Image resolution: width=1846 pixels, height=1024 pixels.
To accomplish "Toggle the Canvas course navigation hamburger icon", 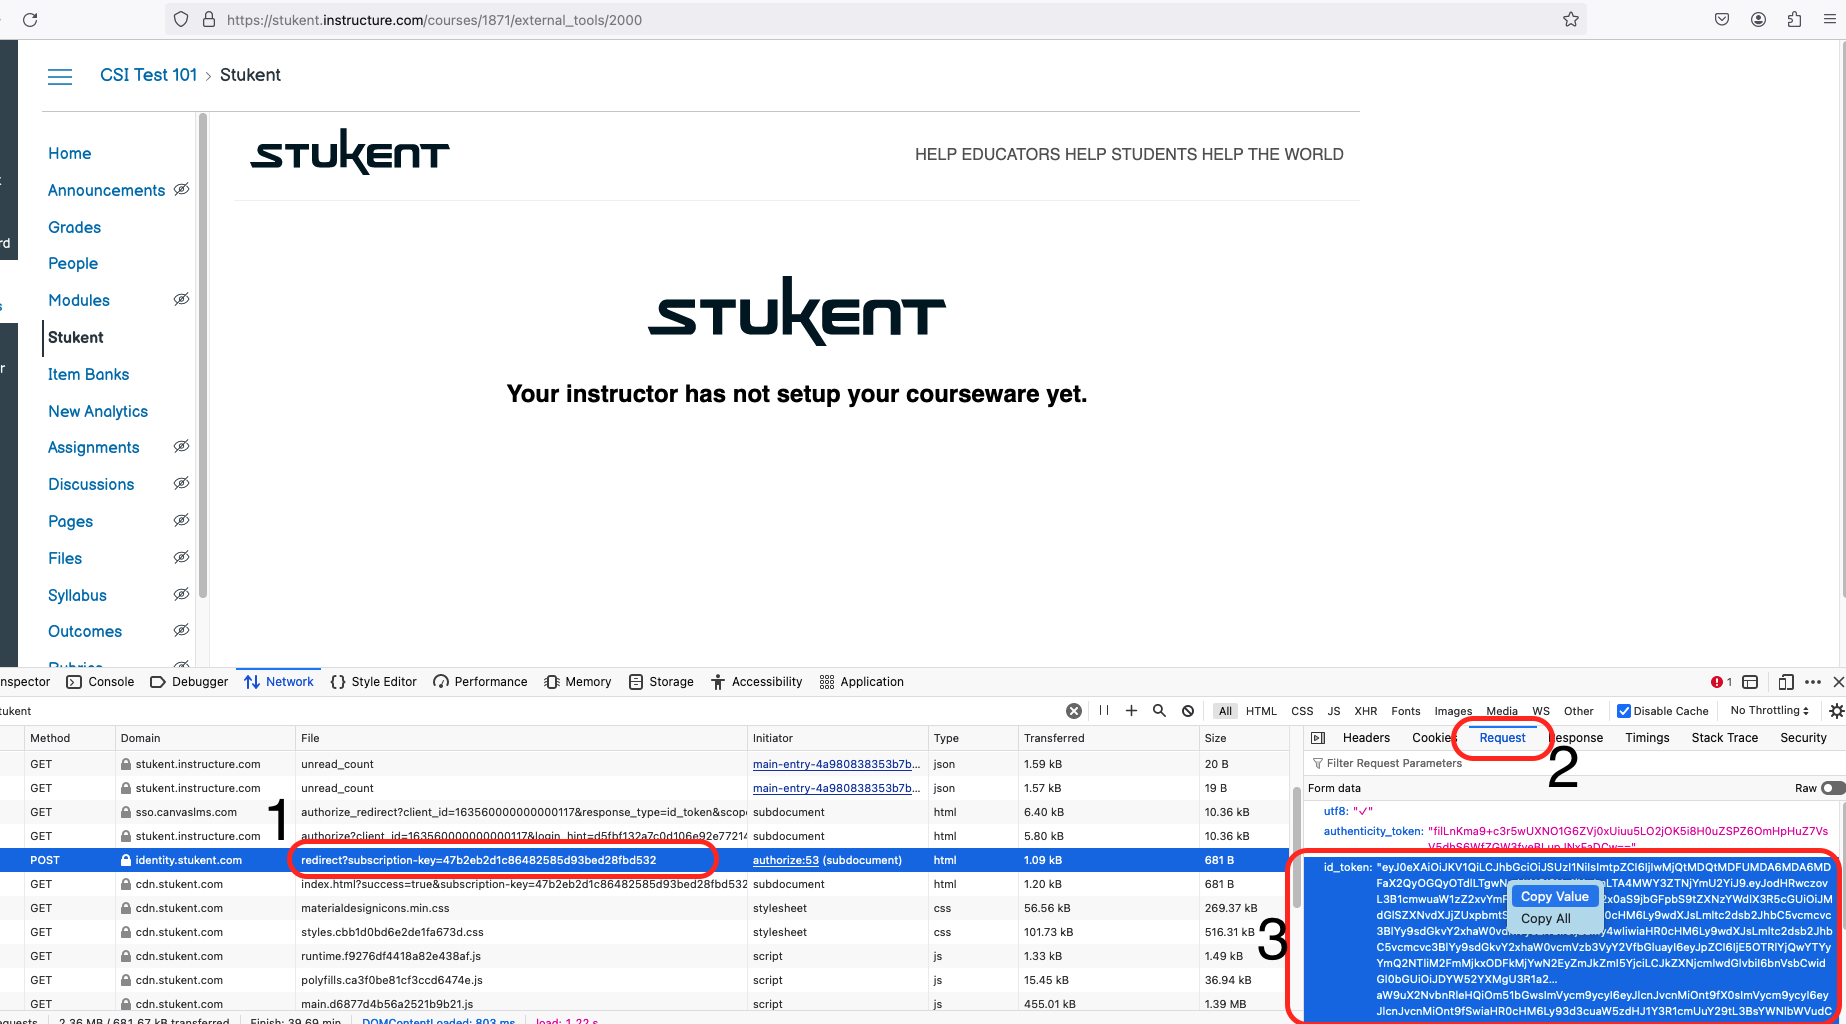I will (60, 76).
